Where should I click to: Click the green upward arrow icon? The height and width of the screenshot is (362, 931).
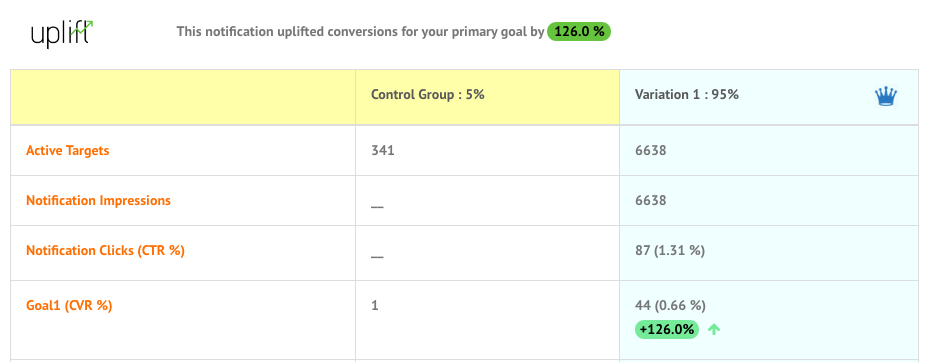coord(714,329)
